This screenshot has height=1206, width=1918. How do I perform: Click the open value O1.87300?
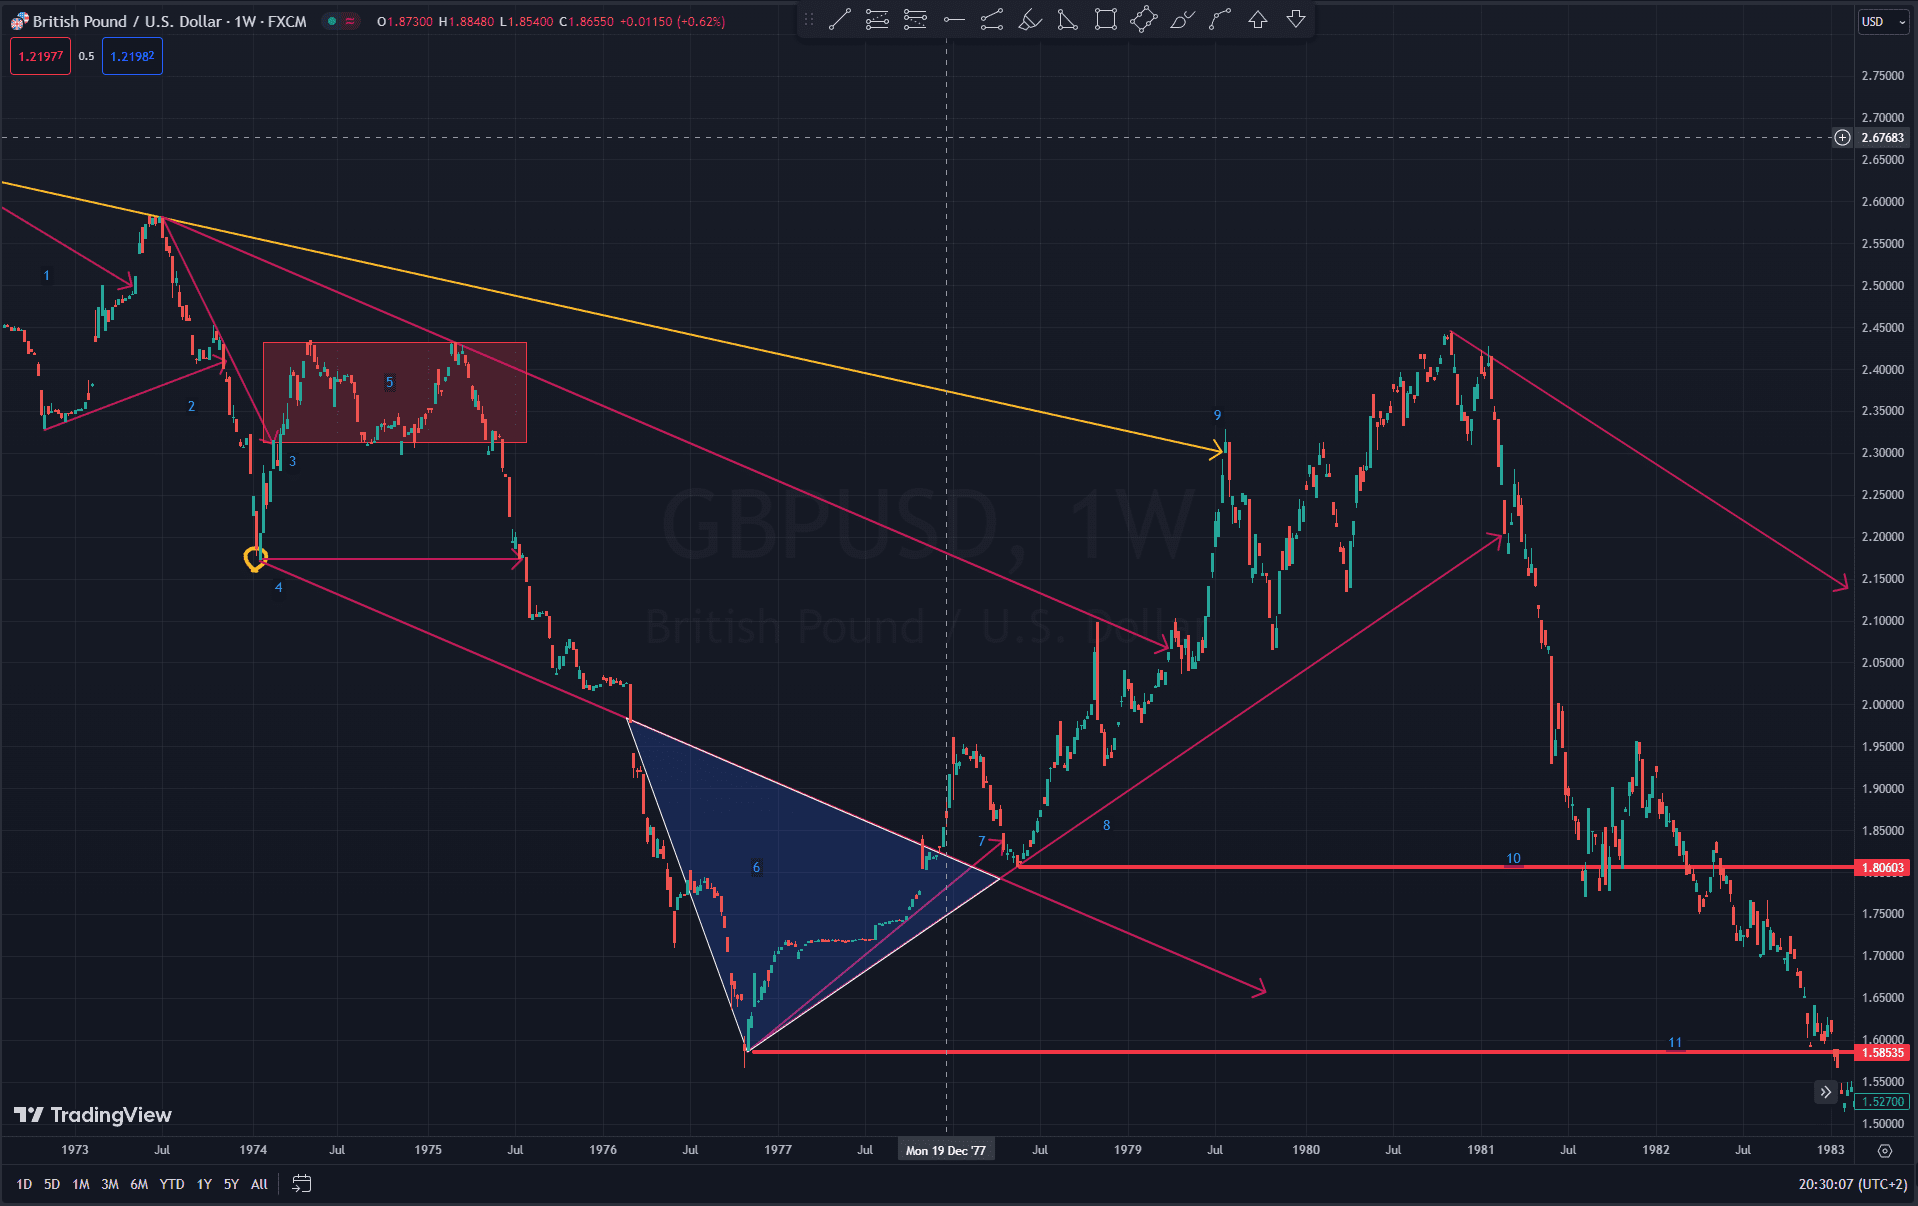point(405,21)
